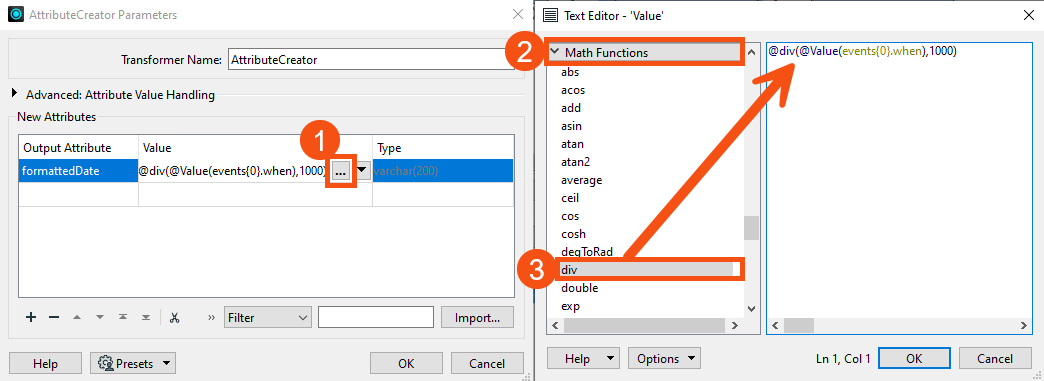Click the function list vertical scrollbar thumb
The height and width of the screenshot is (381, 1044).
tap(751, 228)
